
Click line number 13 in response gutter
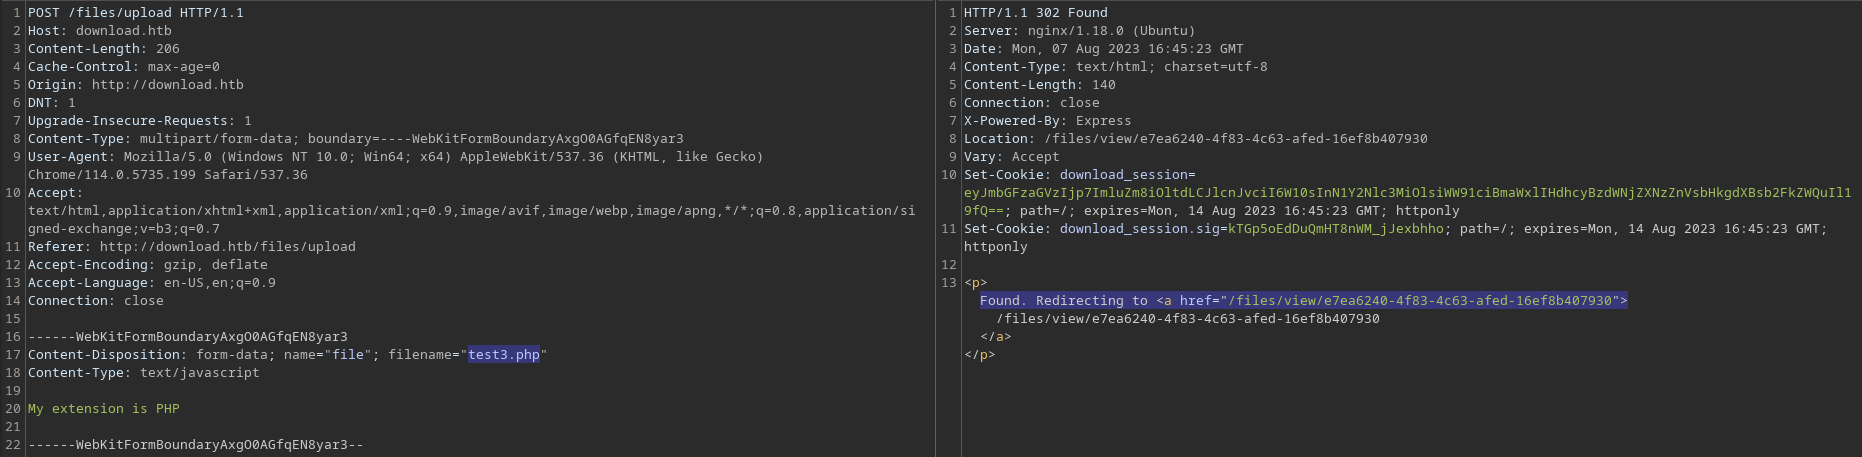[x=949, y=283]
